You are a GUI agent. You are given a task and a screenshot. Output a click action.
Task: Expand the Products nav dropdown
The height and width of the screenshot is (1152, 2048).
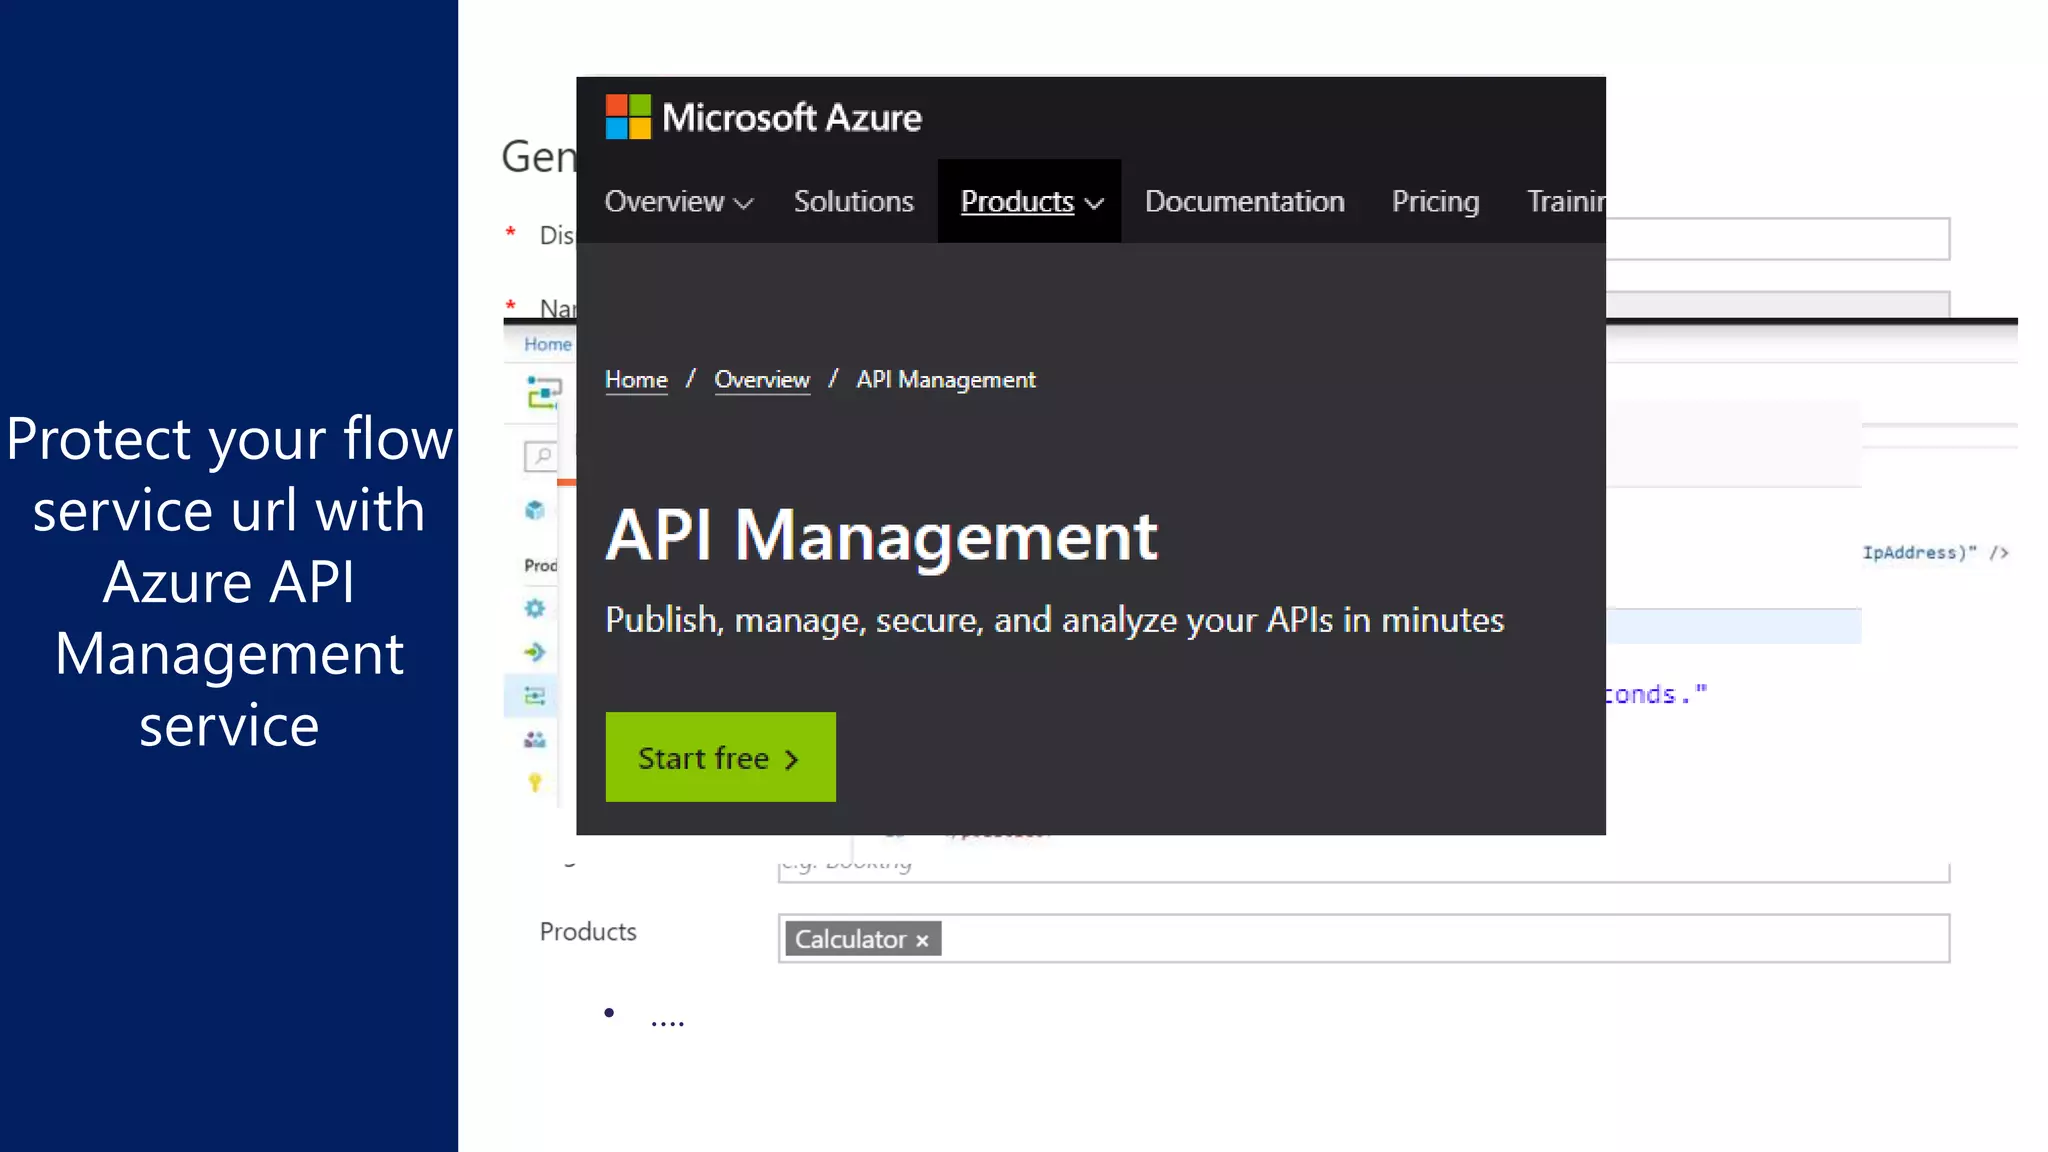(x=1030, y=201)
